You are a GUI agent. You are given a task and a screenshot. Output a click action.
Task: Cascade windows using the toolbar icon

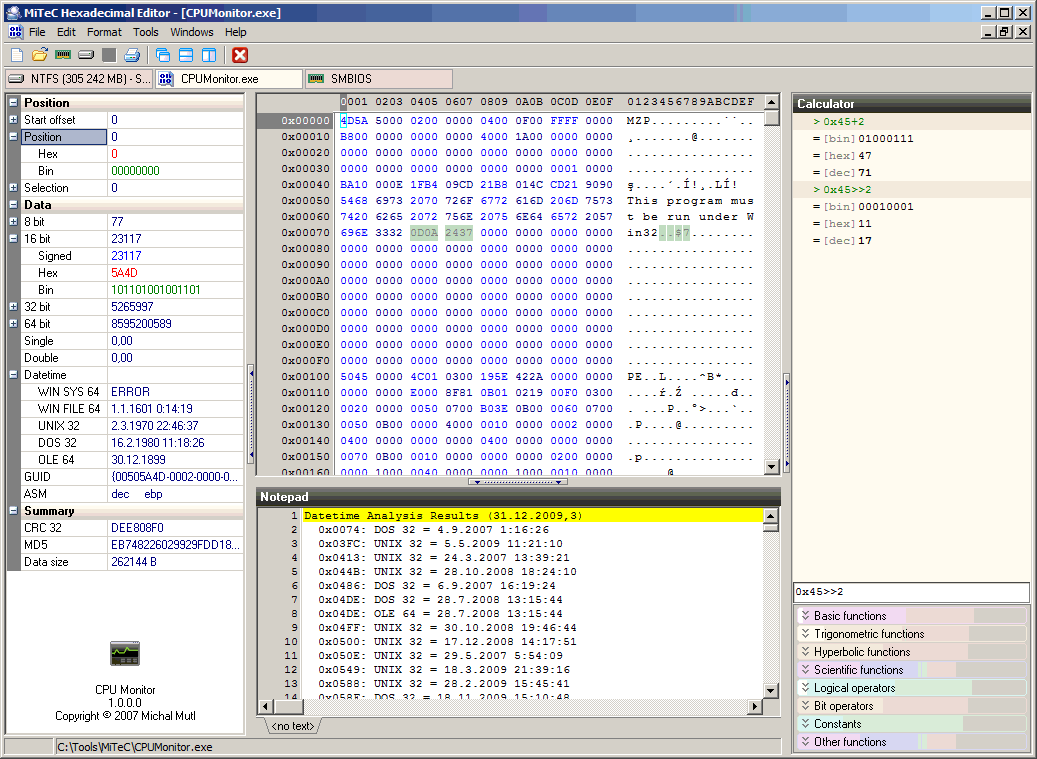click(162, 55)
